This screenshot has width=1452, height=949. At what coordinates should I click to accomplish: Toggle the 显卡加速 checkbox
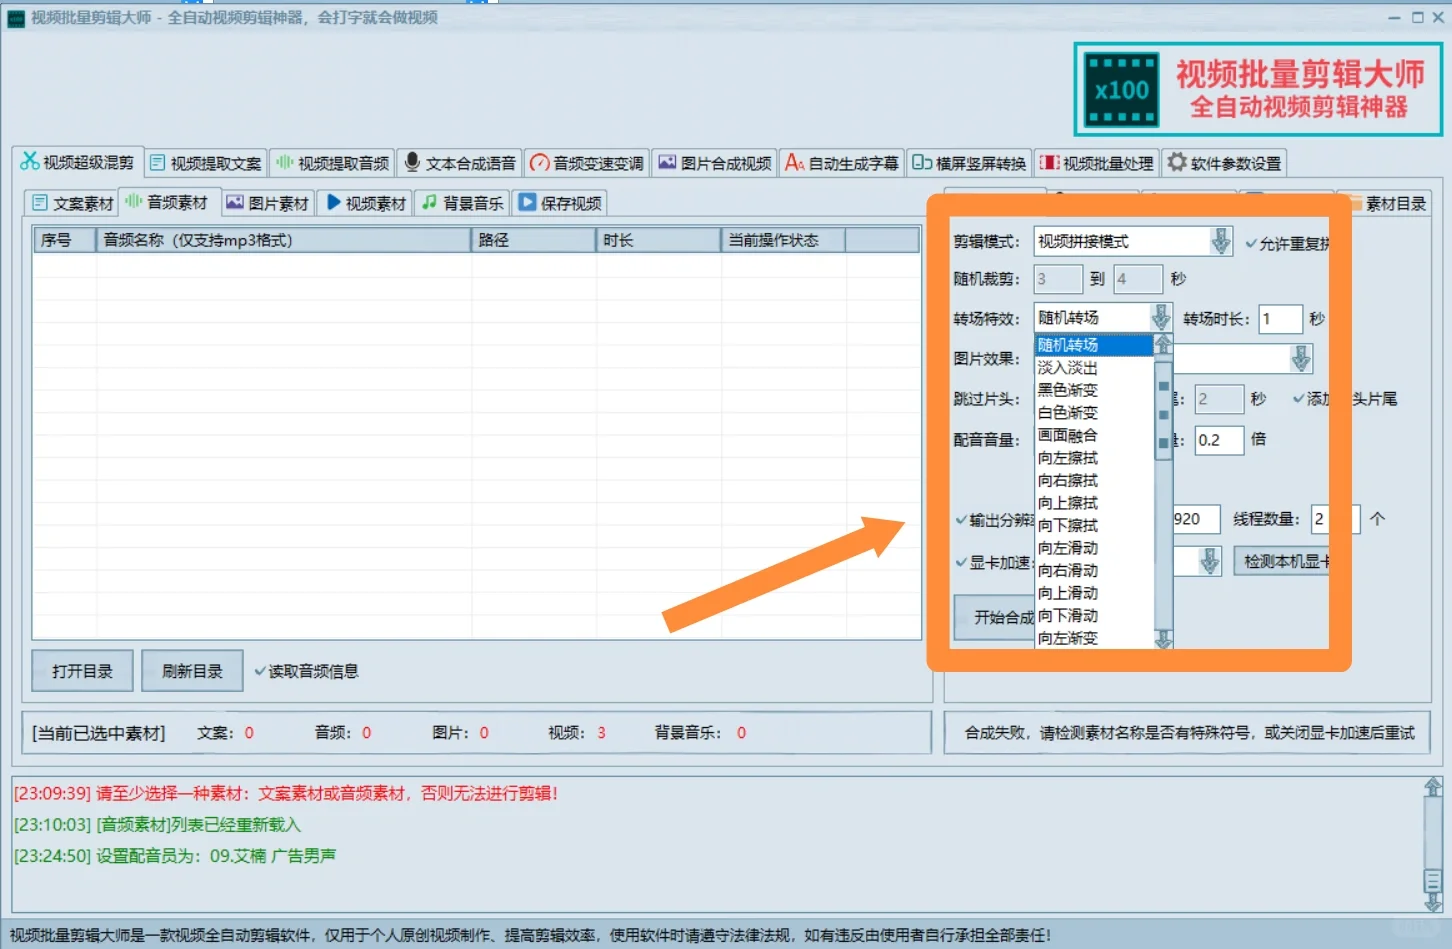(x=961, y=562)
